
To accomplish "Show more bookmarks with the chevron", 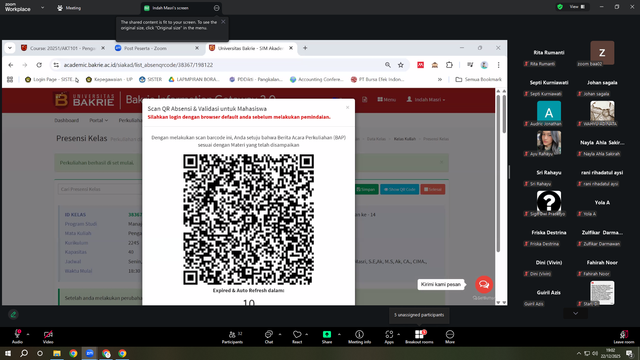I will 440,80.
